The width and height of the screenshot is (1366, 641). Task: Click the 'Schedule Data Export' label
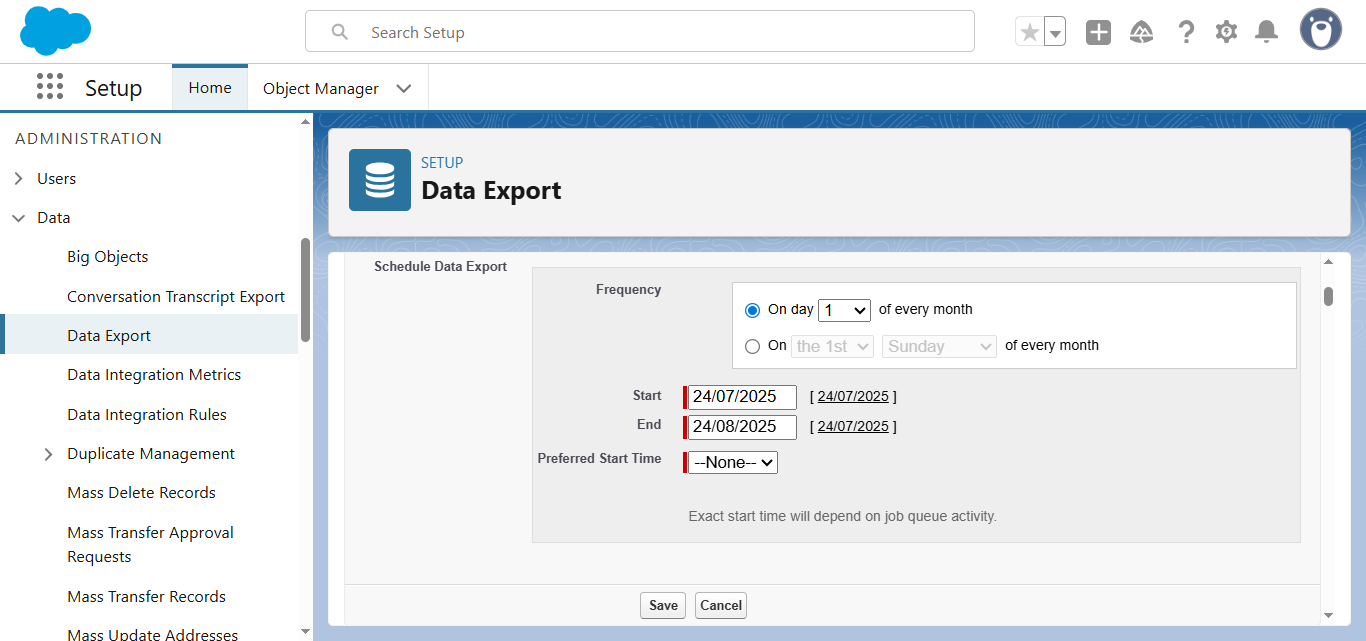click(441, 267)
